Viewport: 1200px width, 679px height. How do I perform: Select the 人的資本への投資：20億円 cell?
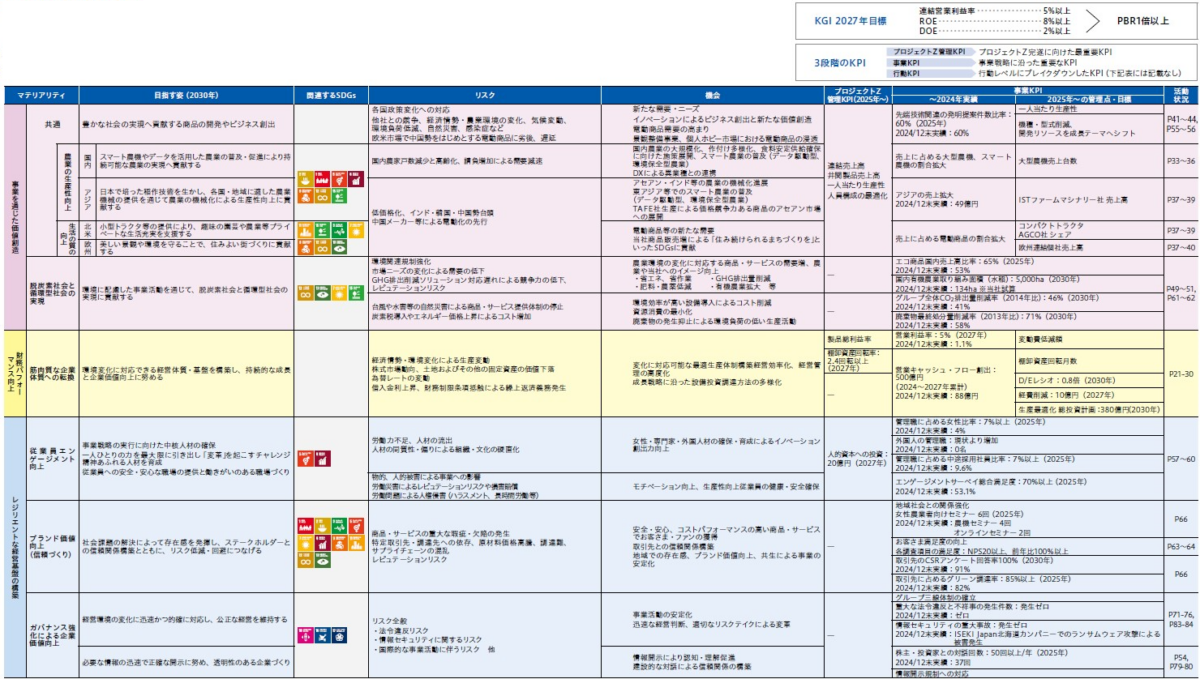(858, 460)
